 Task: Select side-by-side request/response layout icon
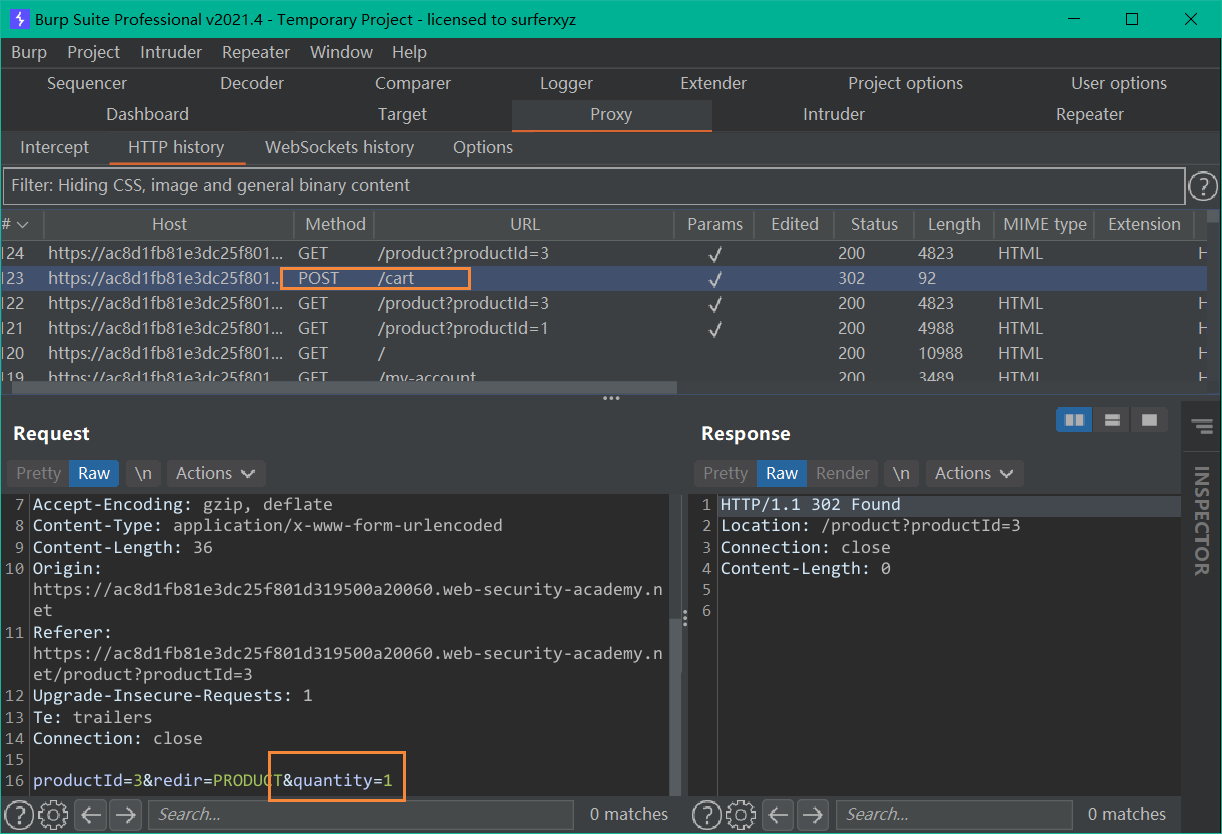(x=1075, y=420)
